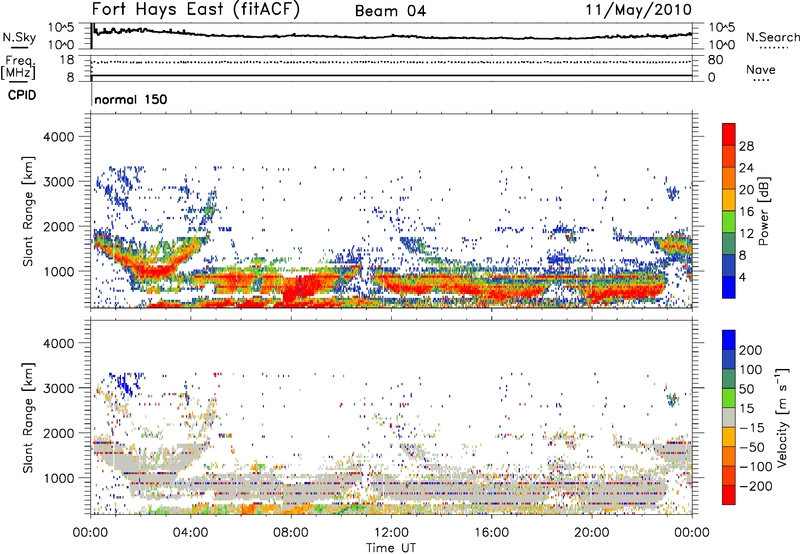Click the '200' velocity colorbar tick

(751, 350)
